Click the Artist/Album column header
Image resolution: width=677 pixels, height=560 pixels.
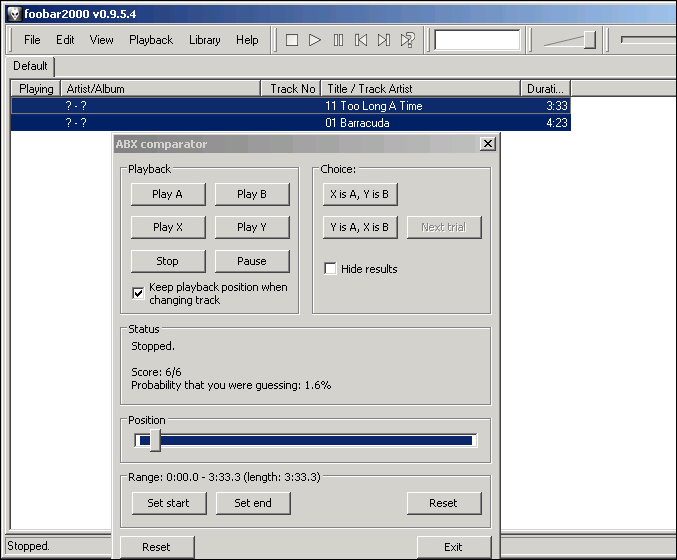coord(161,89)
